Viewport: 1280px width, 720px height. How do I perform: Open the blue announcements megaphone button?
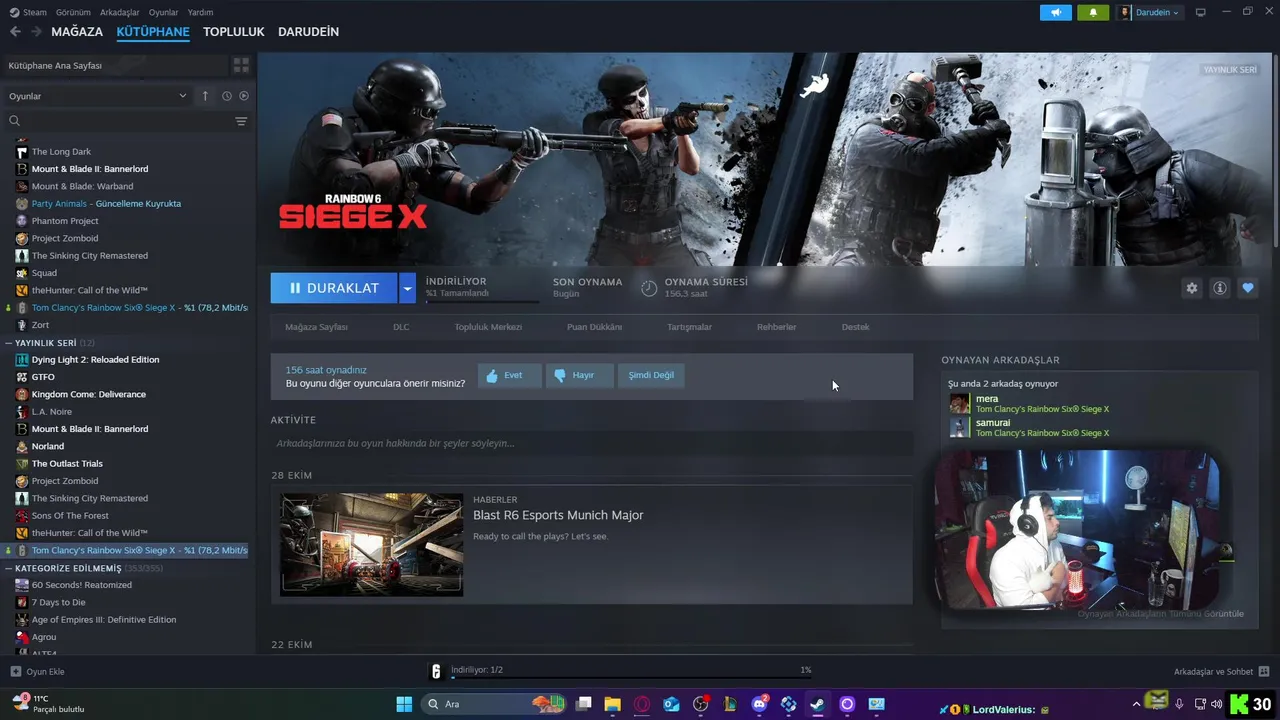[x=1055, y=12]
